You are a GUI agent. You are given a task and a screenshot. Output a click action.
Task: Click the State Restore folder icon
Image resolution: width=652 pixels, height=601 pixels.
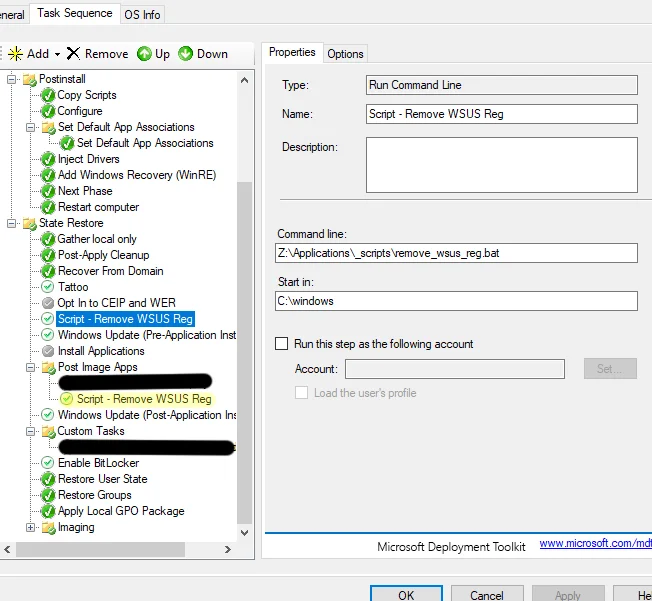coord(30,223)
